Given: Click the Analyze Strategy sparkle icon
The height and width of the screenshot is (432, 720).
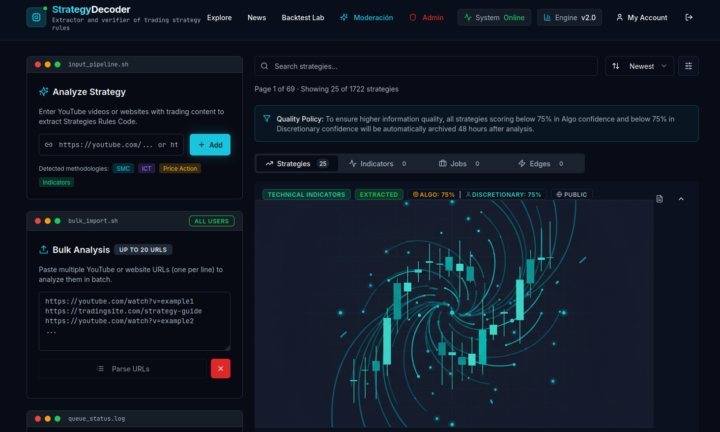Looking at the screenshot, I should [x=44, y=92].
